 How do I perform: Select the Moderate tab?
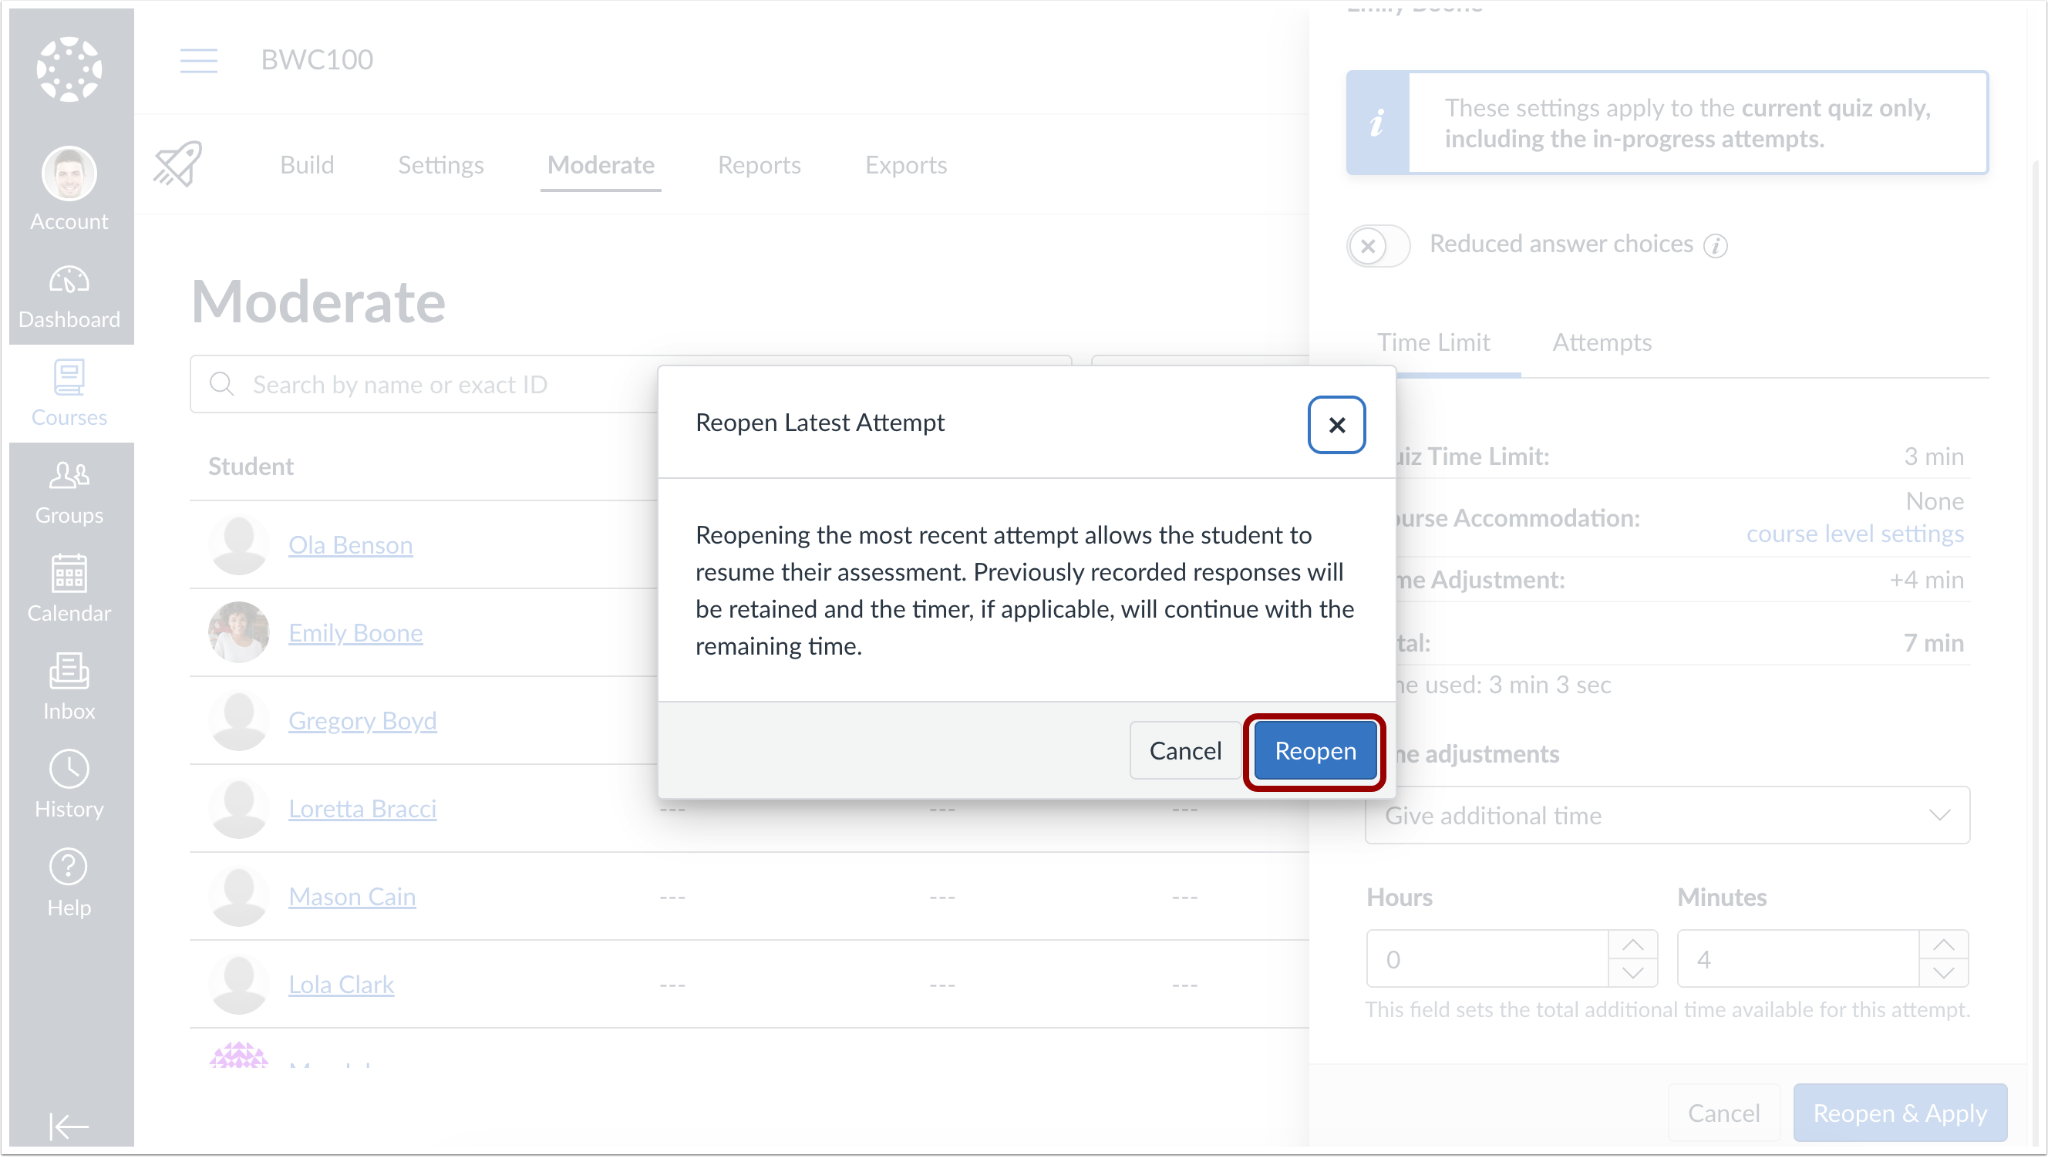[x=601, y=165]
